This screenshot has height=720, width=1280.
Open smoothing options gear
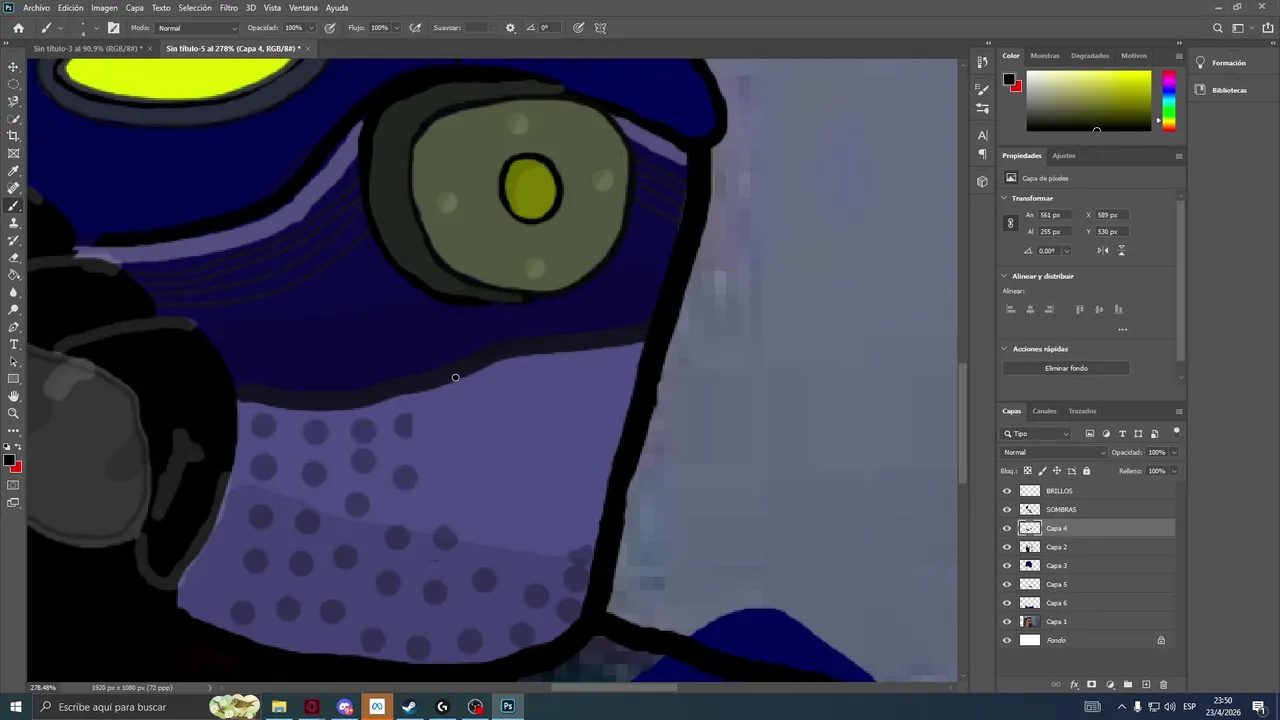coord(510,28)
